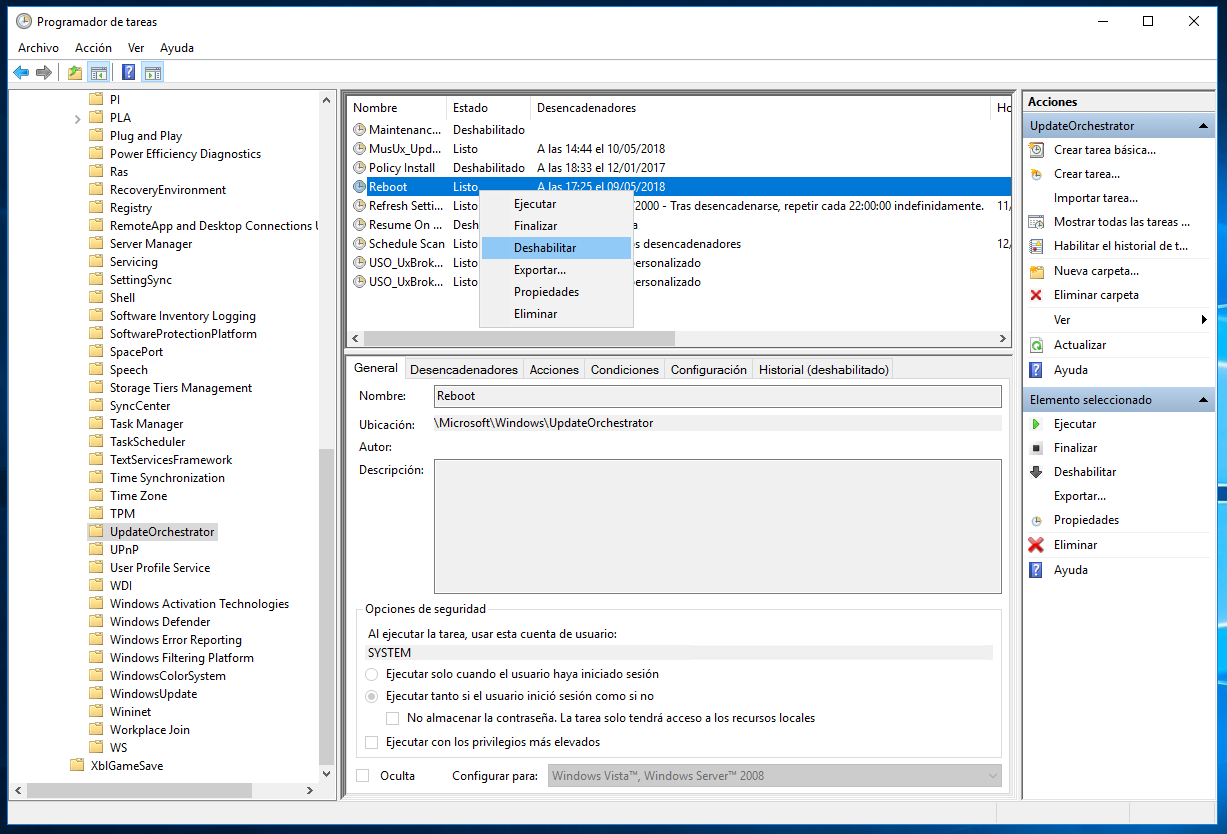
Task: Sort the task list by the Nombre column
Action: pyautogui.click(x=397, y=108)
